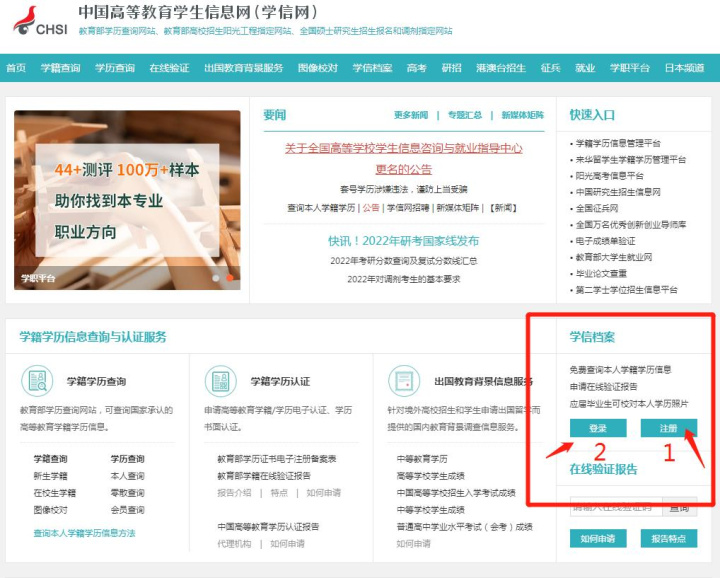This screenshot has width=720, height=578.
Task: Open 零散查询 link
Action: [x=127, y=493]
